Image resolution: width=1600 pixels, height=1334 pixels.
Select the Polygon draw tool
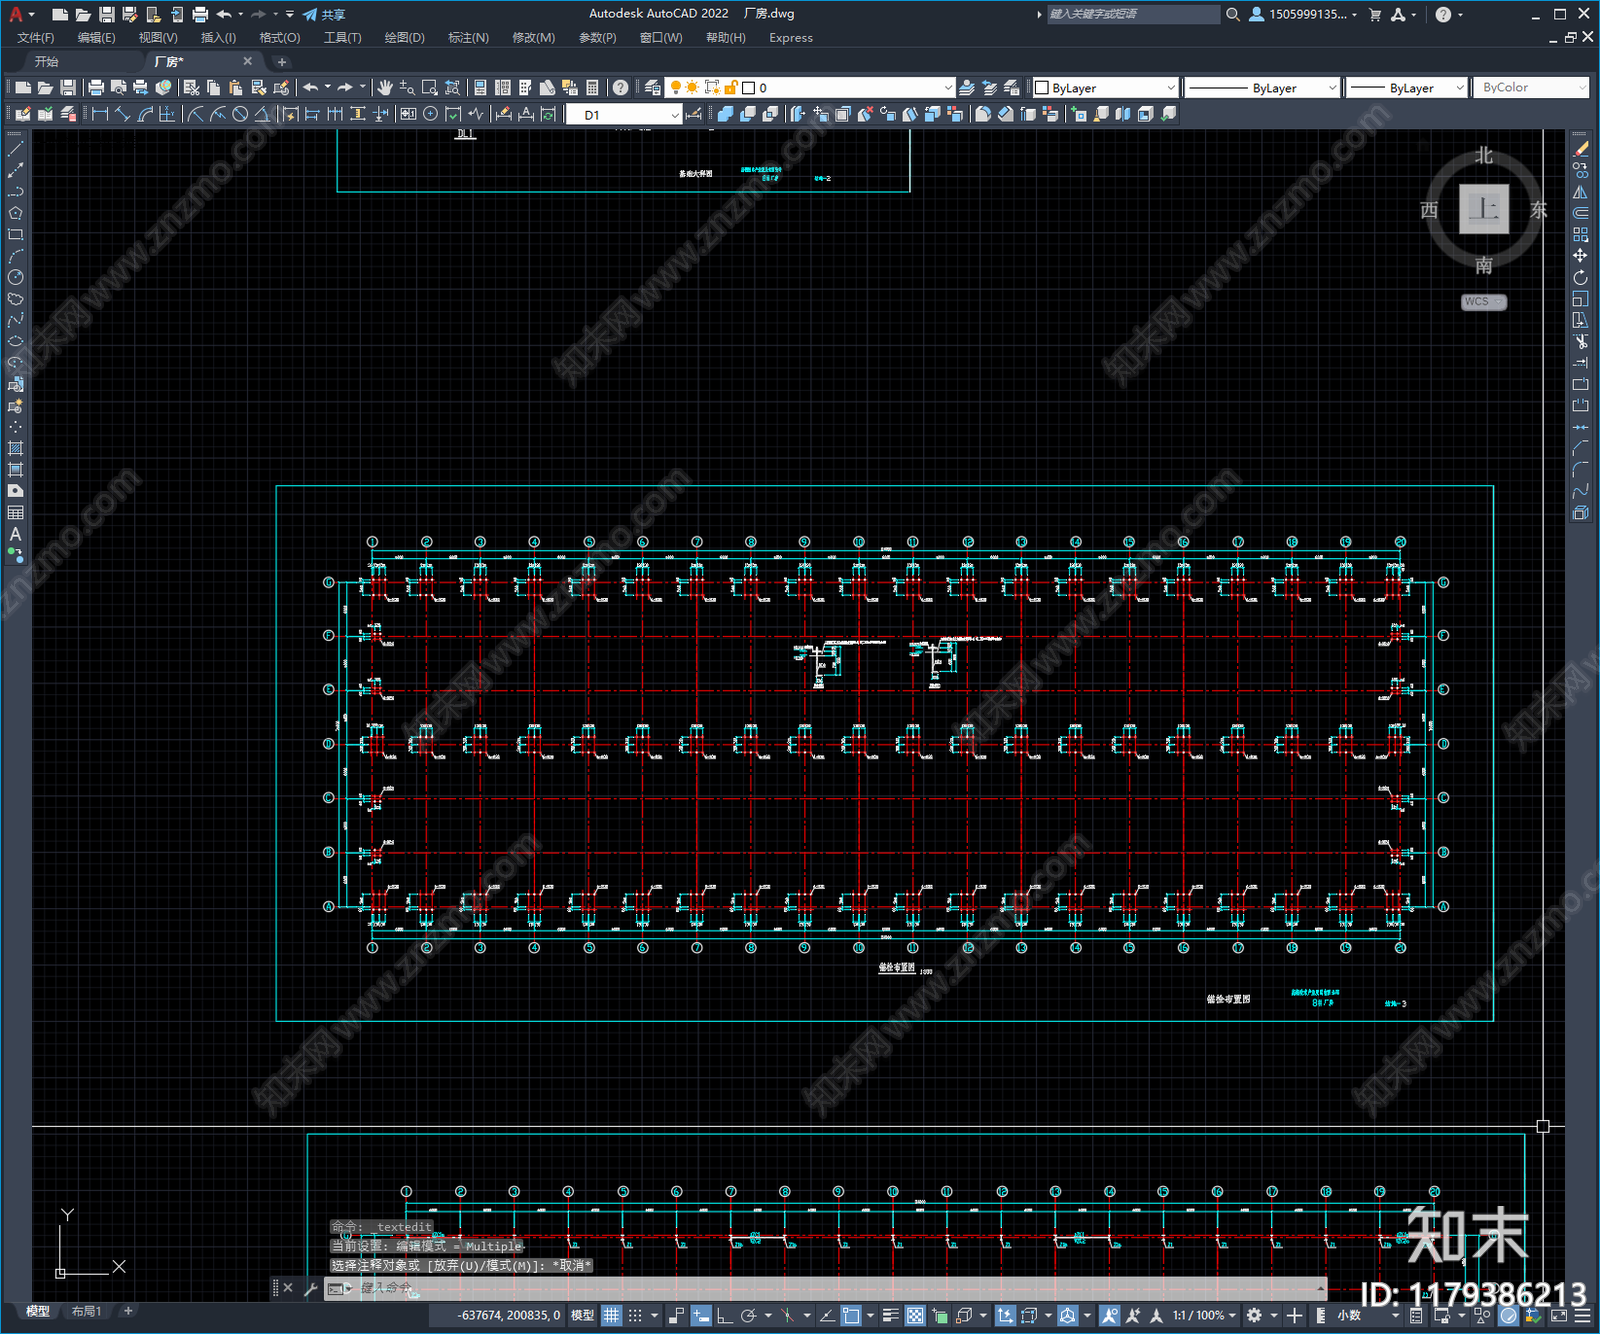(x=15, y=213)
